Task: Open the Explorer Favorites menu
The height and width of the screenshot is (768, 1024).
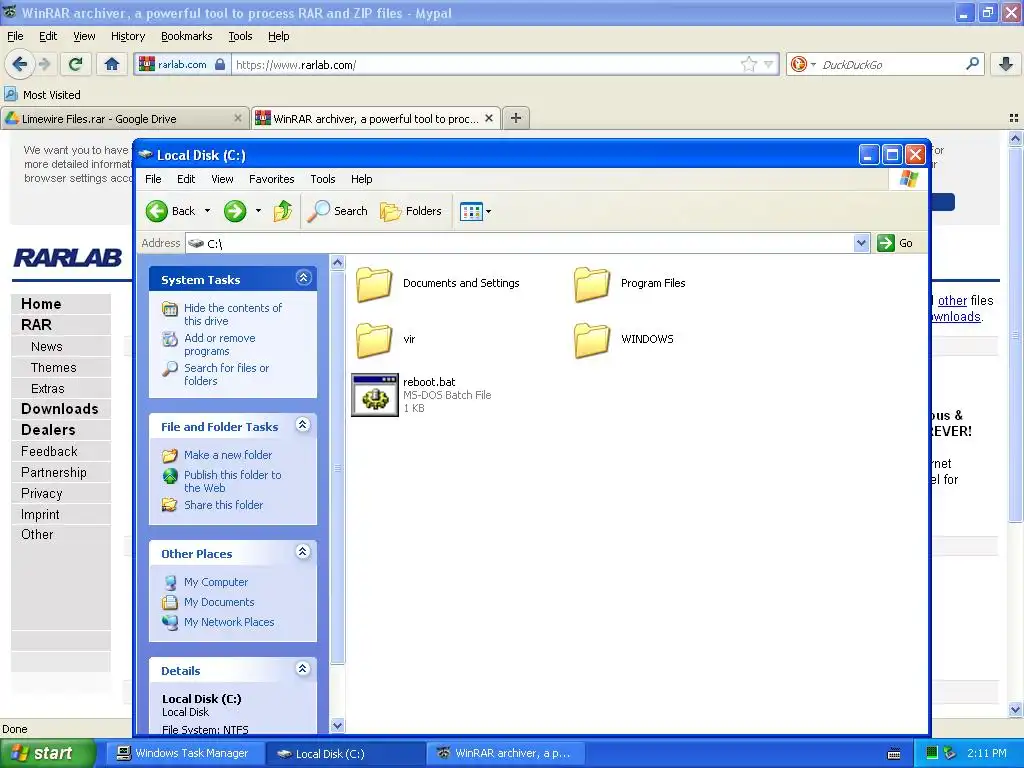Action: (271, 179)
